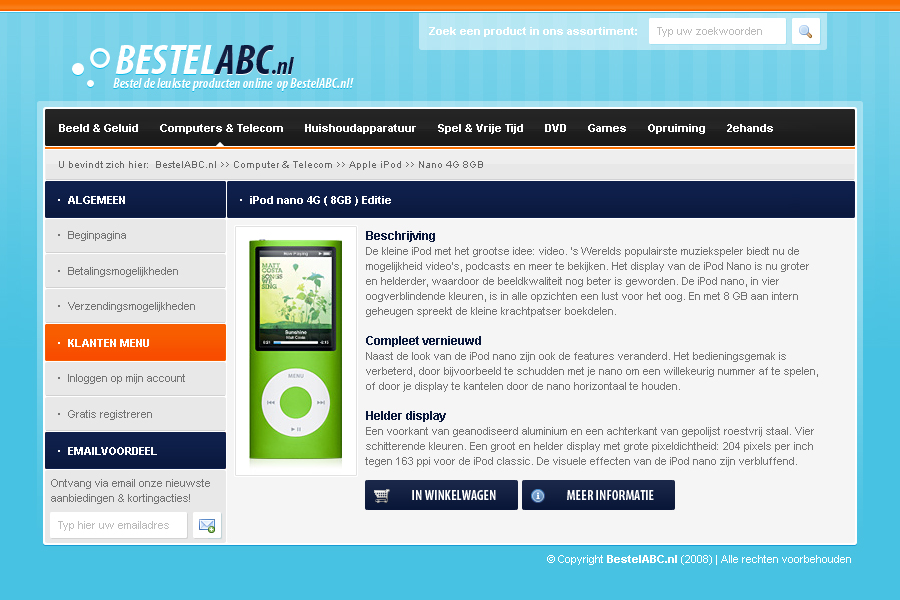Screen dimensions: 900x600
Task: Click the EMAILVOORDEEL sidebar header
Action: (x=135, y=451)
